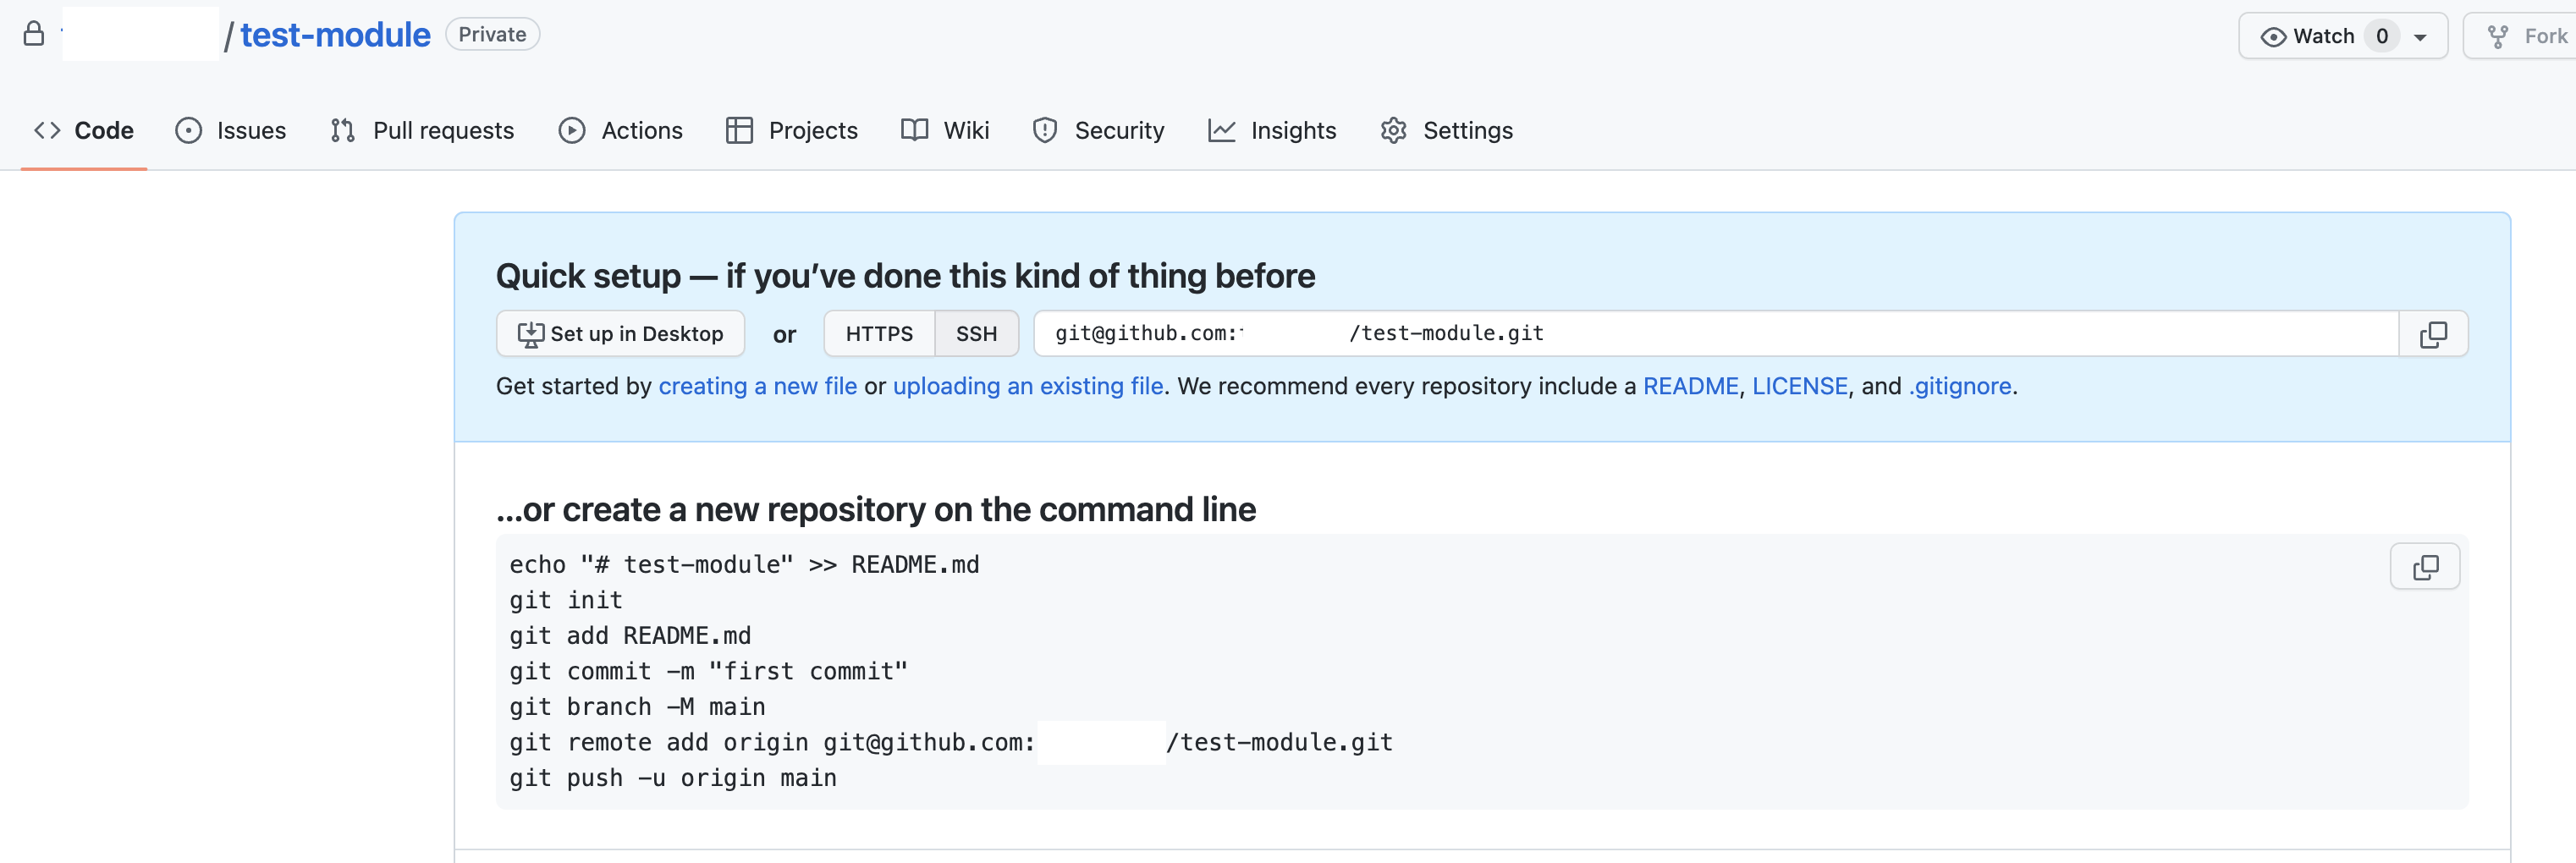This screenshot has width=2576, height=863.
Task: Click the Private visibility badge
Action: 492,34
